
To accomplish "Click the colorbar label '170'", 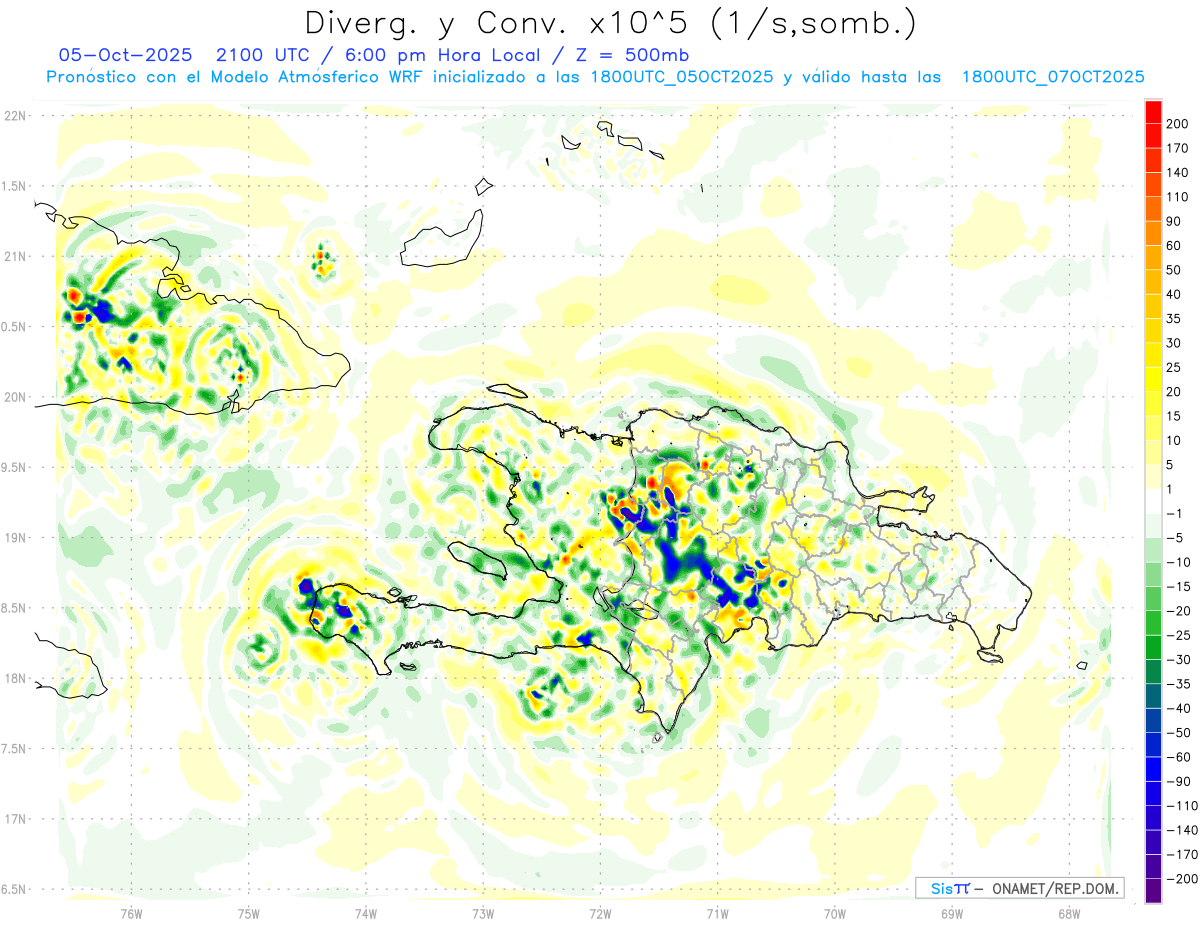I will [x=1178, y=148].
